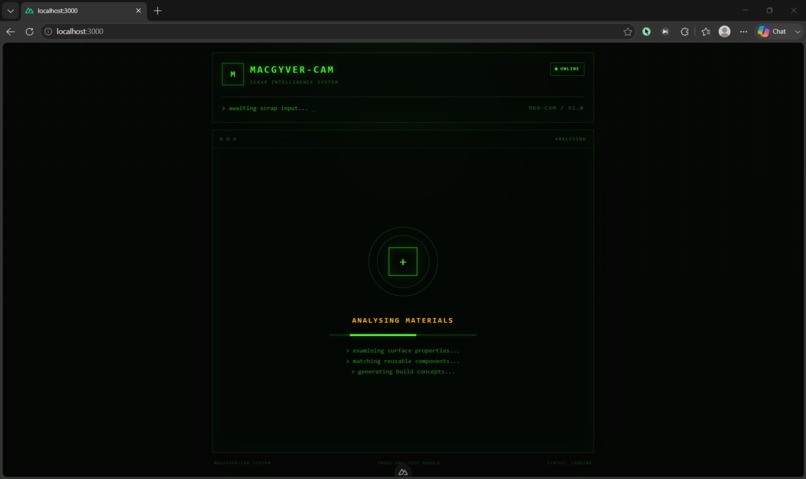Click the MACGYVER-CAM title
The image size is (806, 479).
pos(292,69)
